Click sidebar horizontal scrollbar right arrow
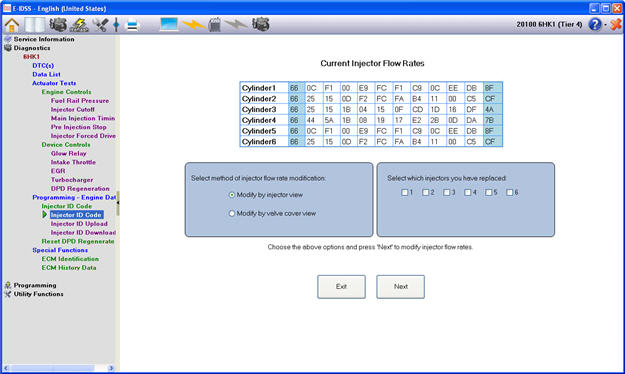Viewport: 625px width, 374px height. pyautogui.click(x=111, y=368)
